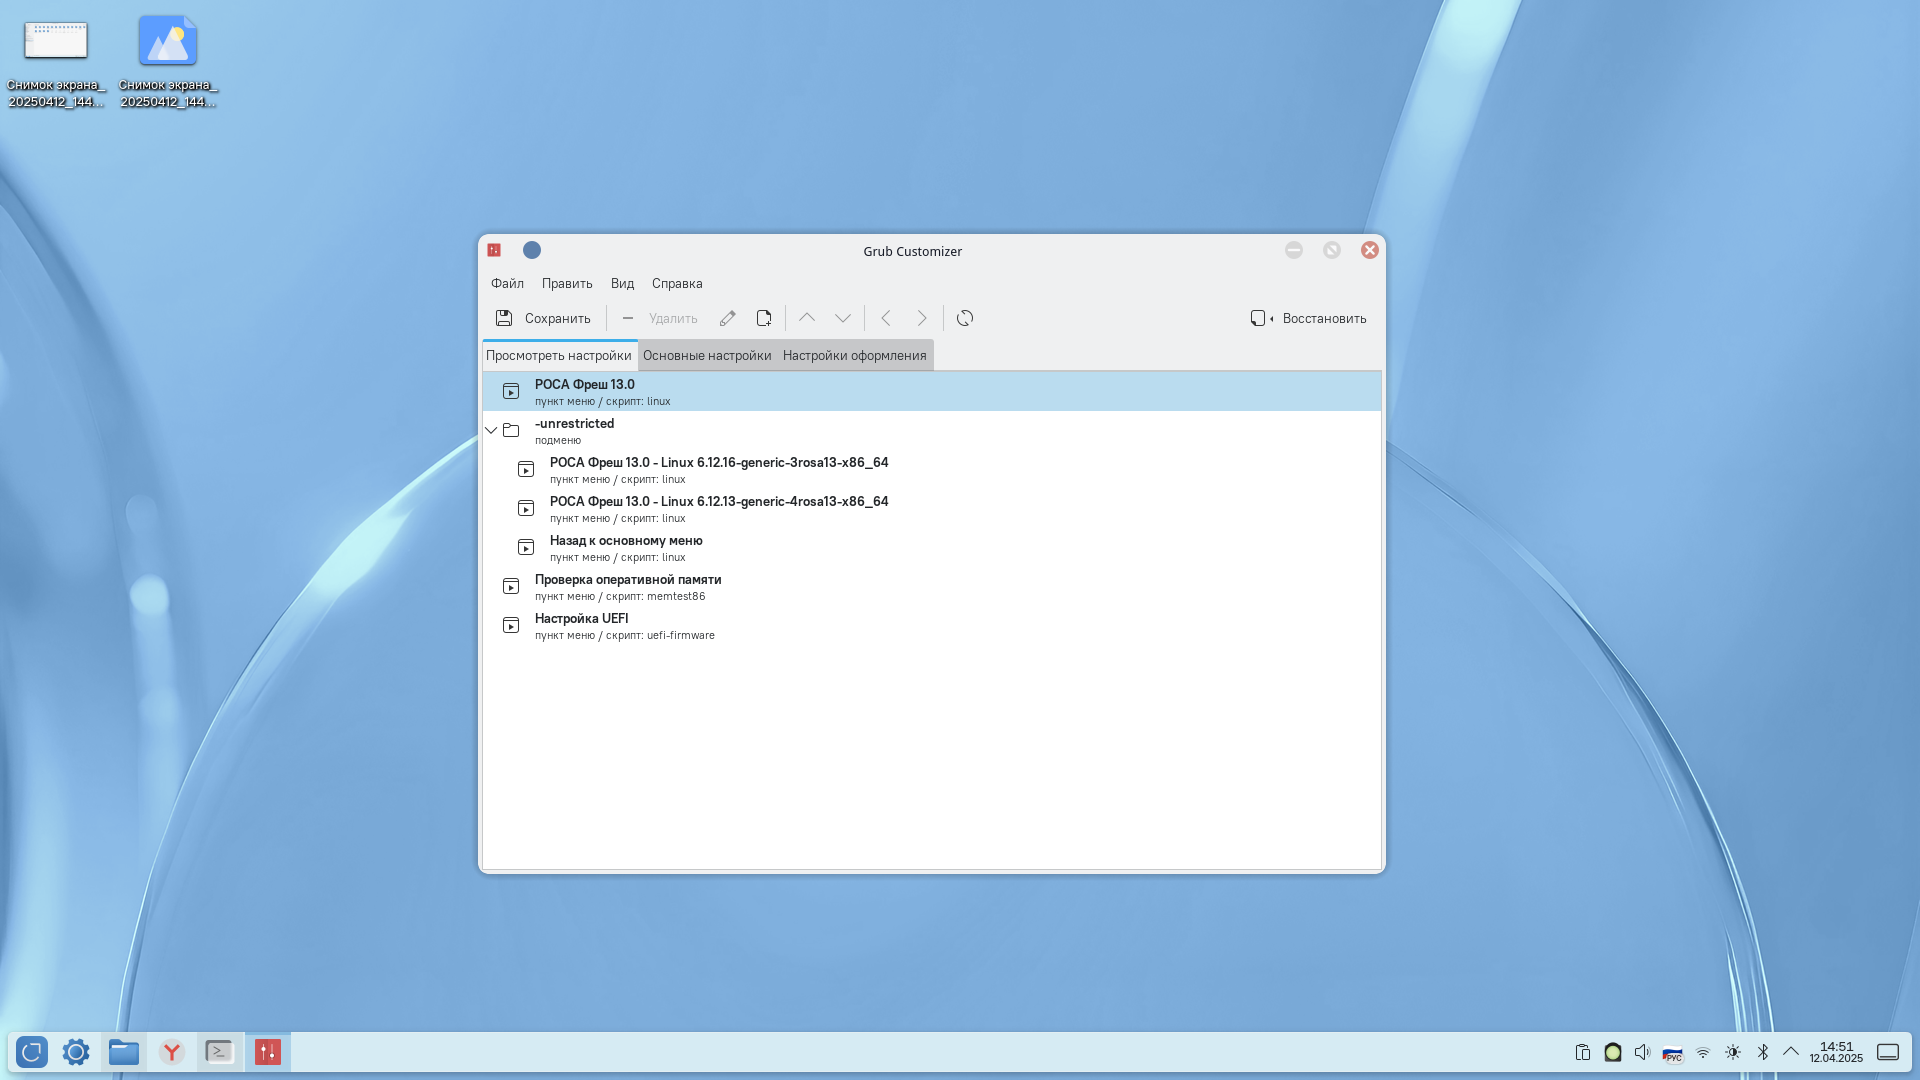Open the Вид menu
This screenshot has width=1920, height=1080.
coord(622,283)
